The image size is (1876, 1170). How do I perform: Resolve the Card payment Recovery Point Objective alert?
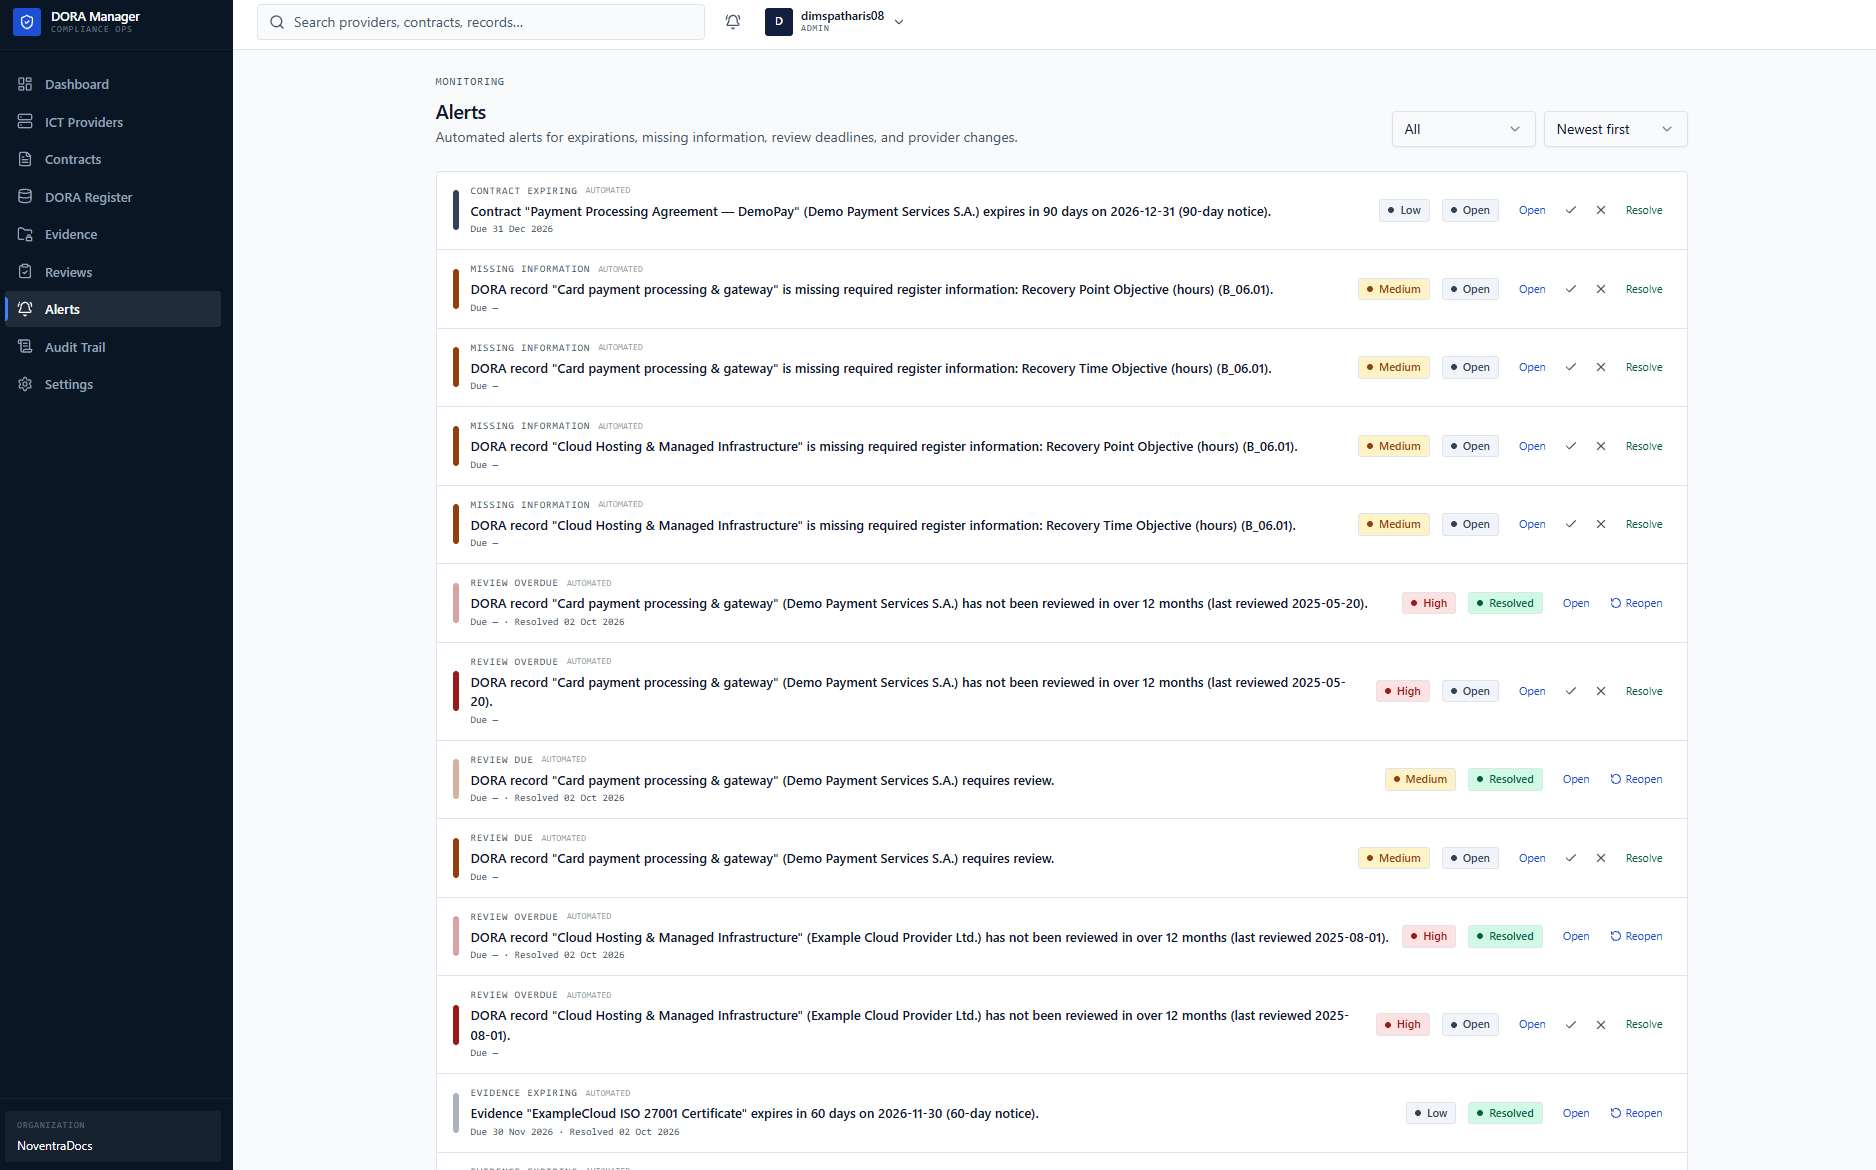1644,289
